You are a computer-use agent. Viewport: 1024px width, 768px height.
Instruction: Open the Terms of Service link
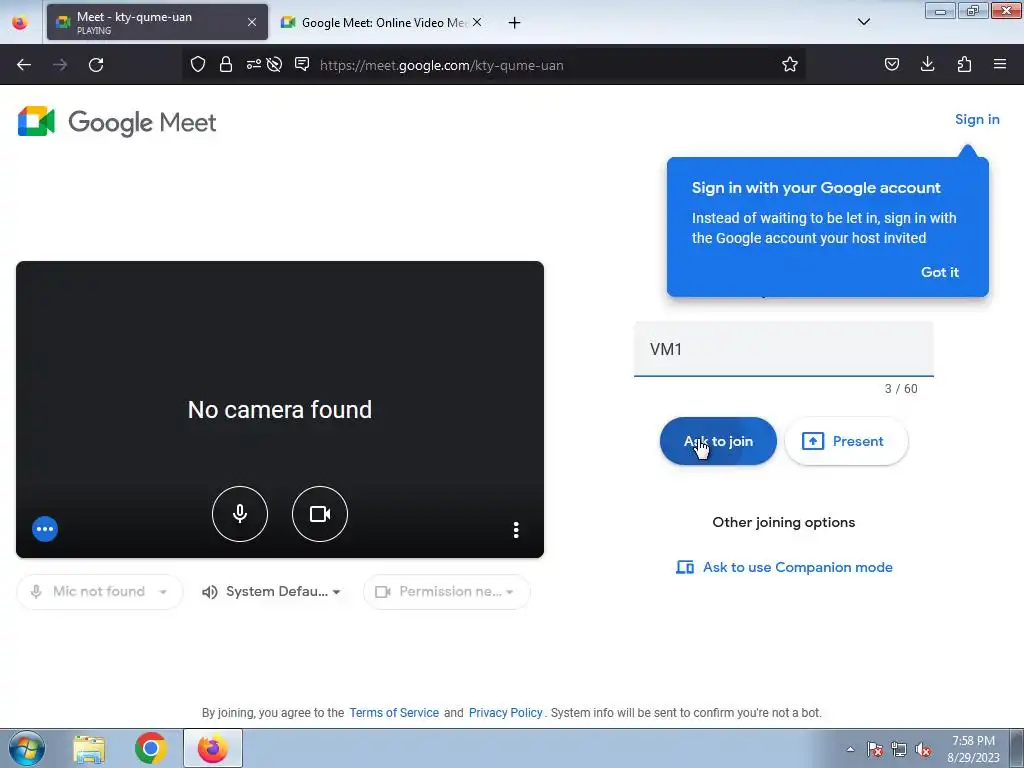tap(394, 712)
